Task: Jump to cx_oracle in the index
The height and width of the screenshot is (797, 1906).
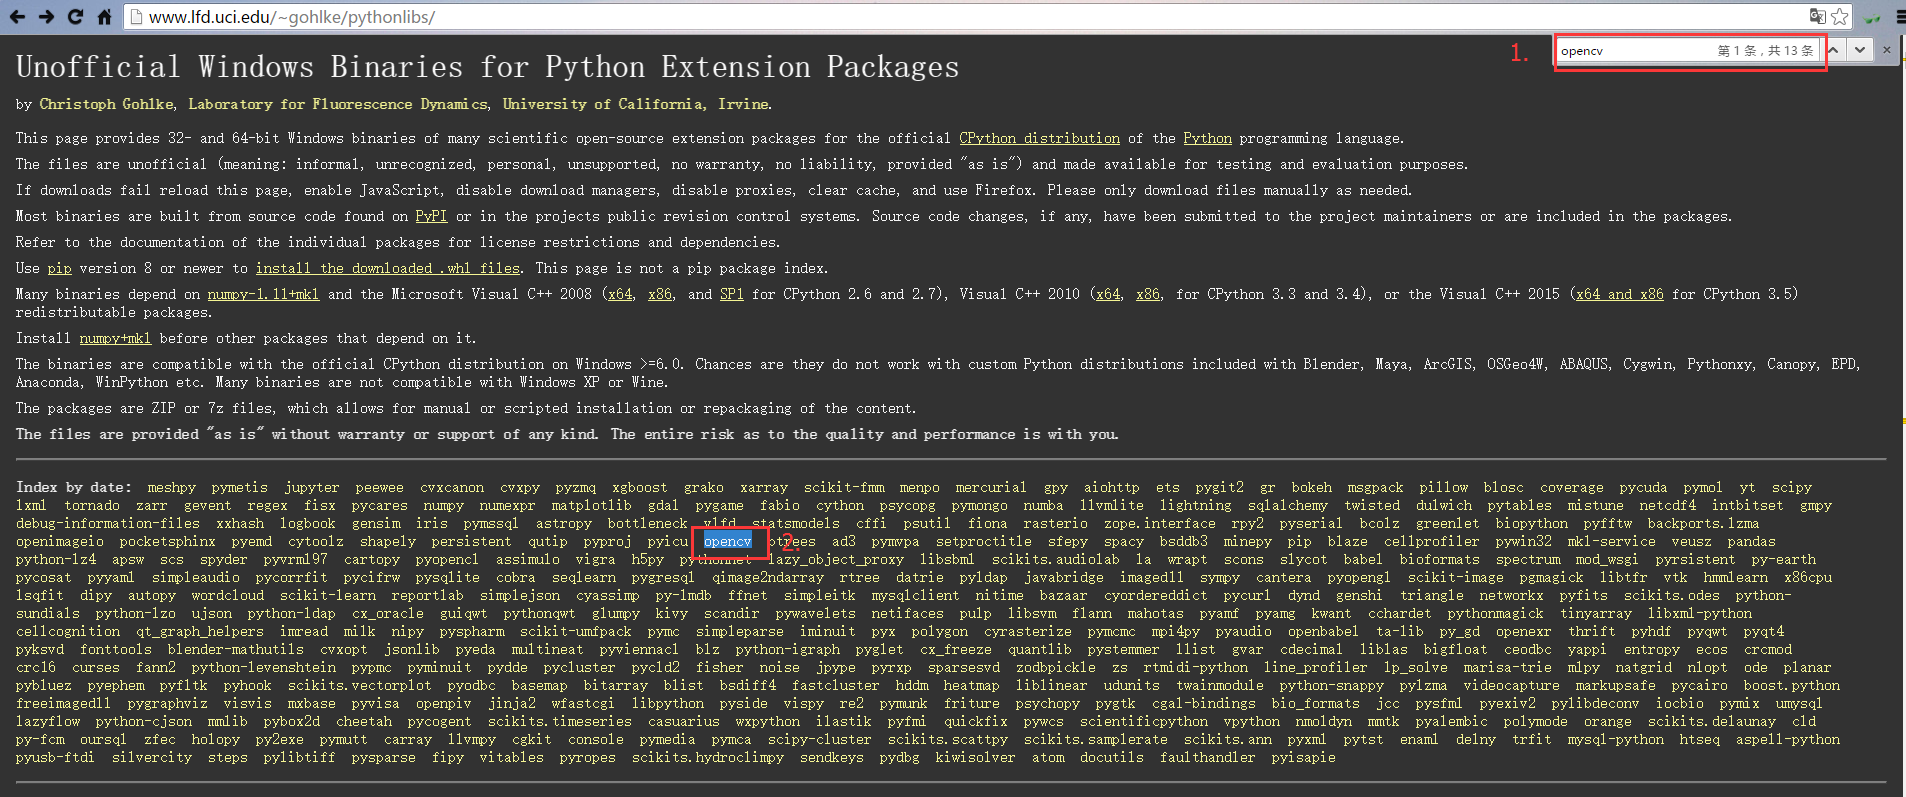Action: tap(388, 613)
